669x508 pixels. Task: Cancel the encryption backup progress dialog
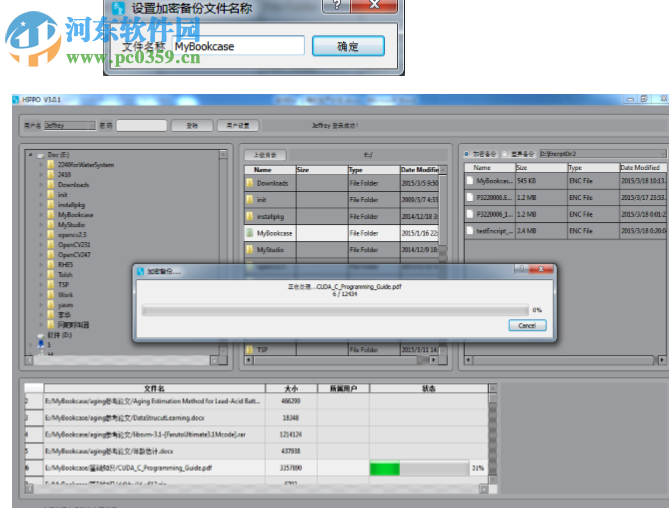coord(527,325)
